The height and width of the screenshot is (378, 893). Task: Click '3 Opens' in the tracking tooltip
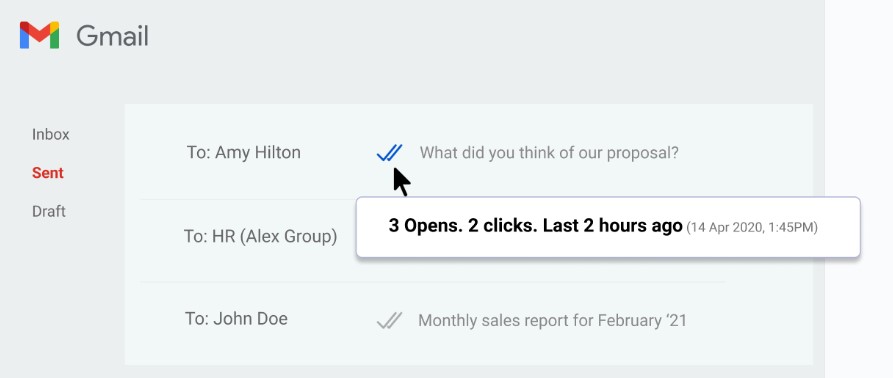pos(425,226)
